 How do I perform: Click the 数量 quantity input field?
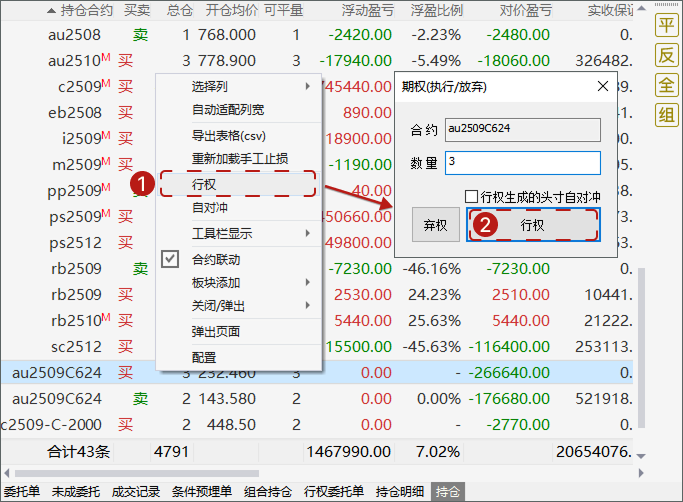(x=521, y=162)
